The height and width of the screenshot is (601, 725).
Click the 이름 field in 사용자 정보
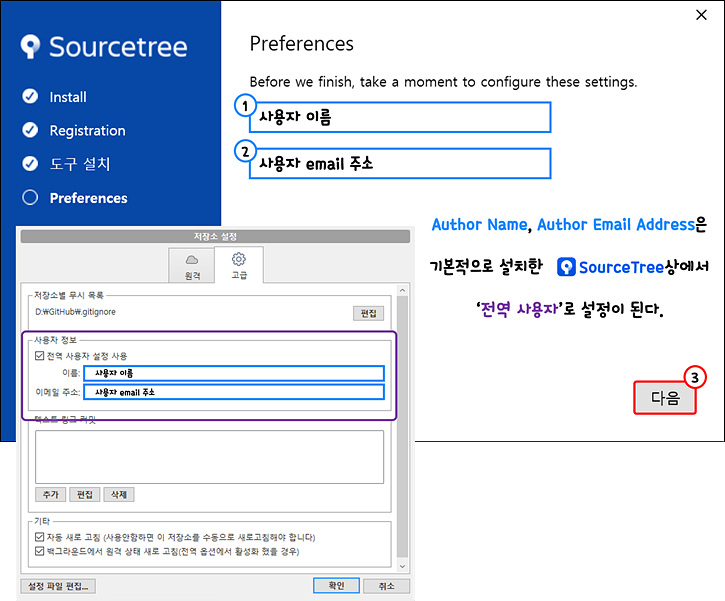(234, 373)
